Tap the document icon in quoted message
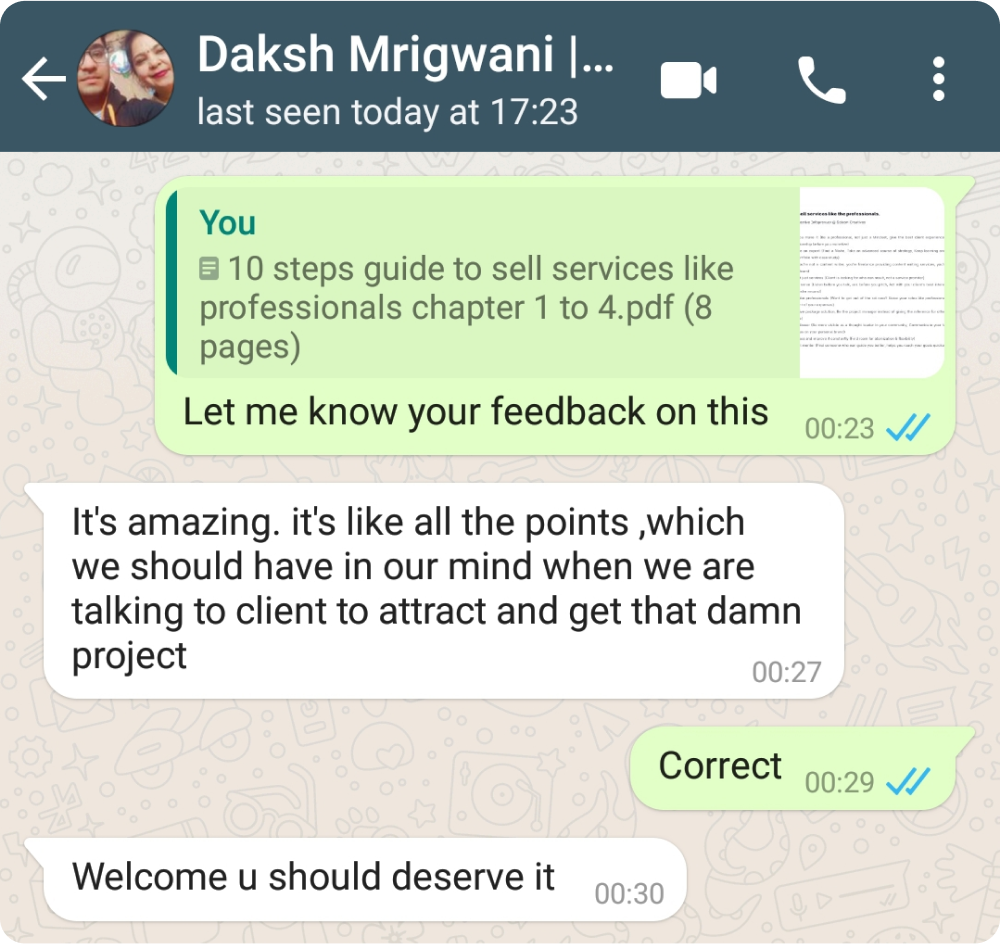1000x944 pixels. [209, 269]
